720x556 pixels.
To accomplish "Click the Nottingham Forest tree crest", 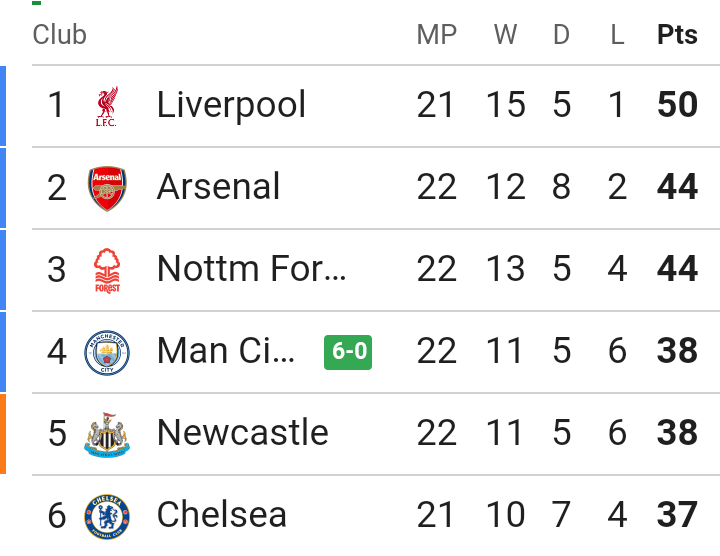I will click(x=107, y=270).
